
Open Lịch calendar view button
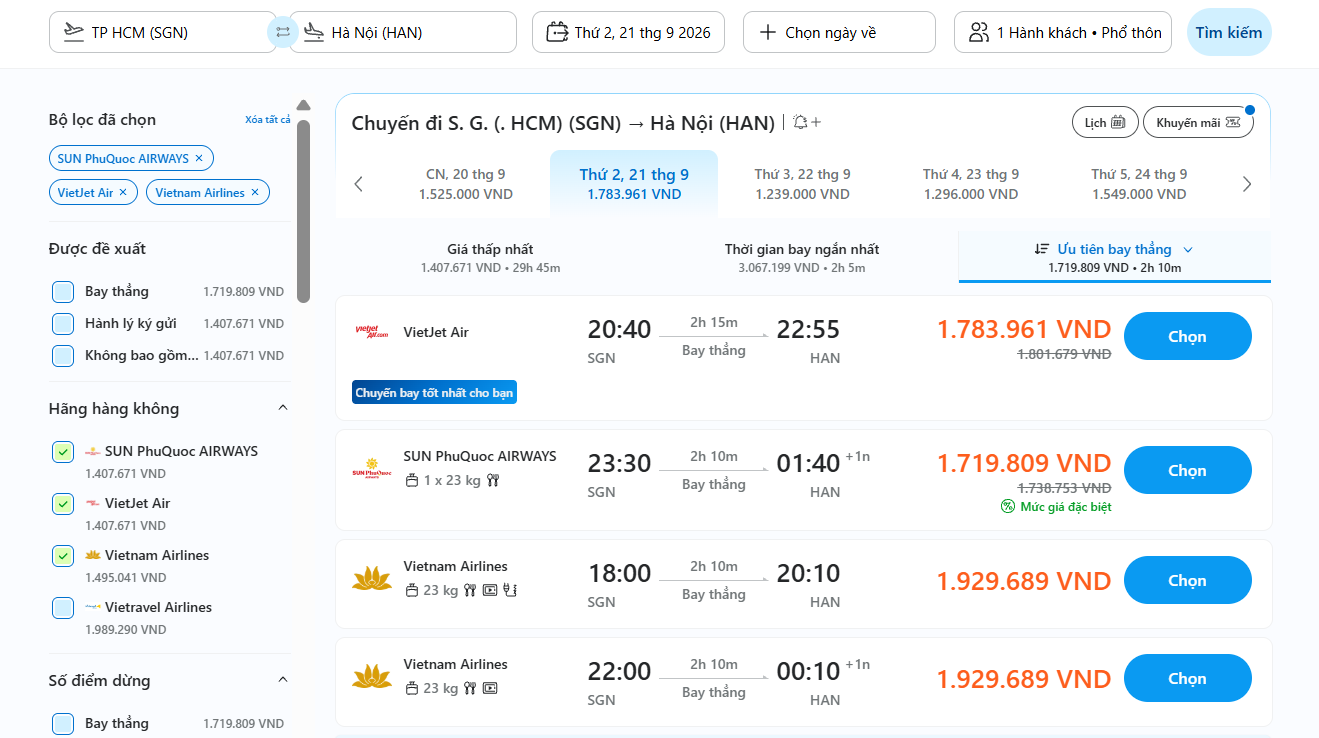[x=1105, y=122]
